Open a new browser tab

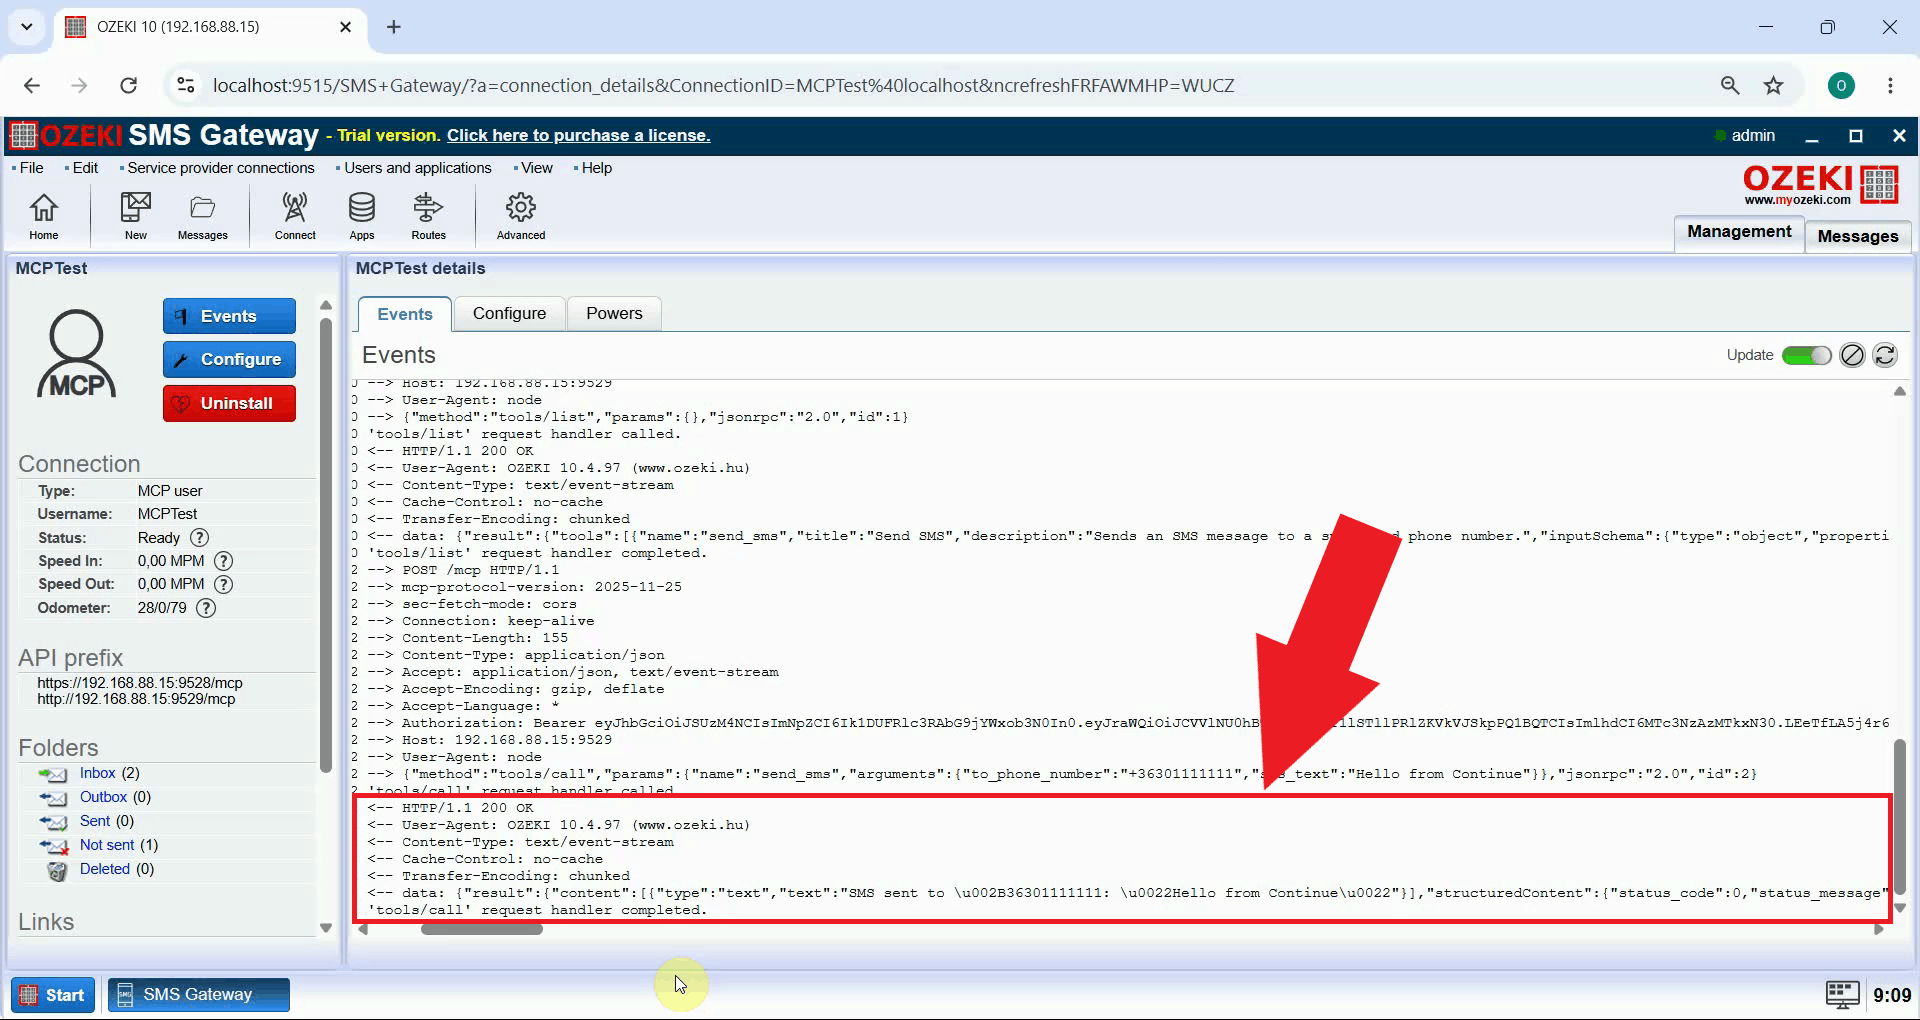pyautogui.click(x=394, y=27)
